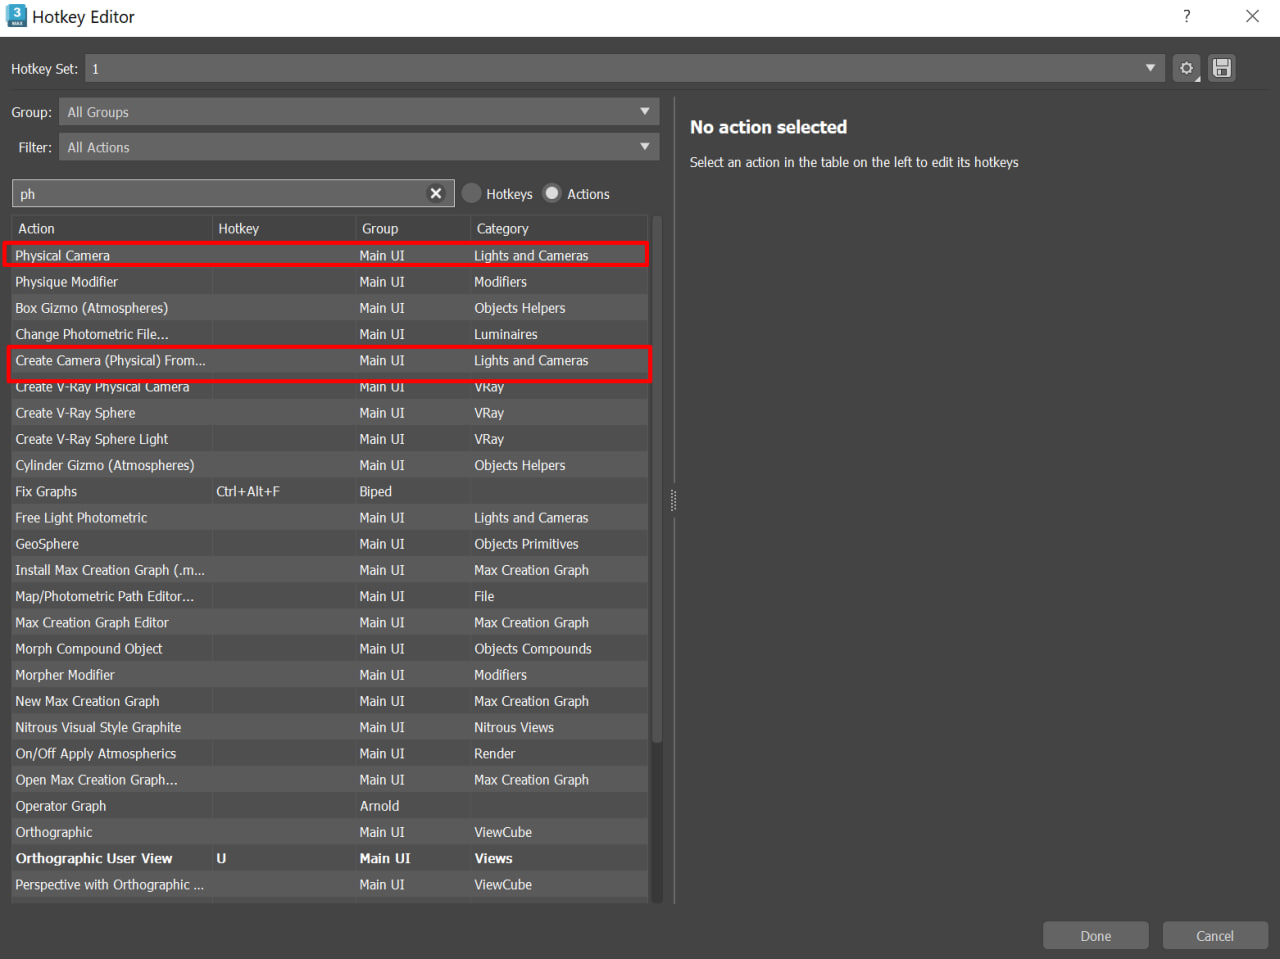Image resolution: width=1280 pixels, height=959 pixels.
Task: Select Map/Photometric Path Editor... action
Action: (329, 596)
